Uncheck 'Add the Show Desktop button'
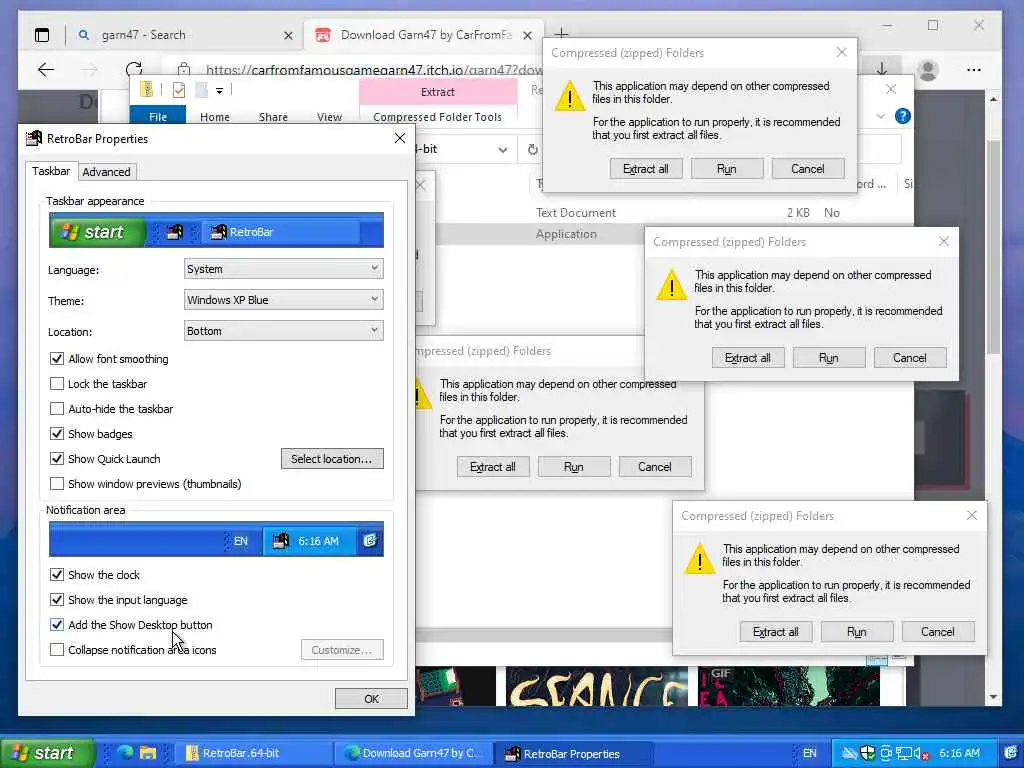The height and width of the screenshot is (768, 1024). coord(57,625)
